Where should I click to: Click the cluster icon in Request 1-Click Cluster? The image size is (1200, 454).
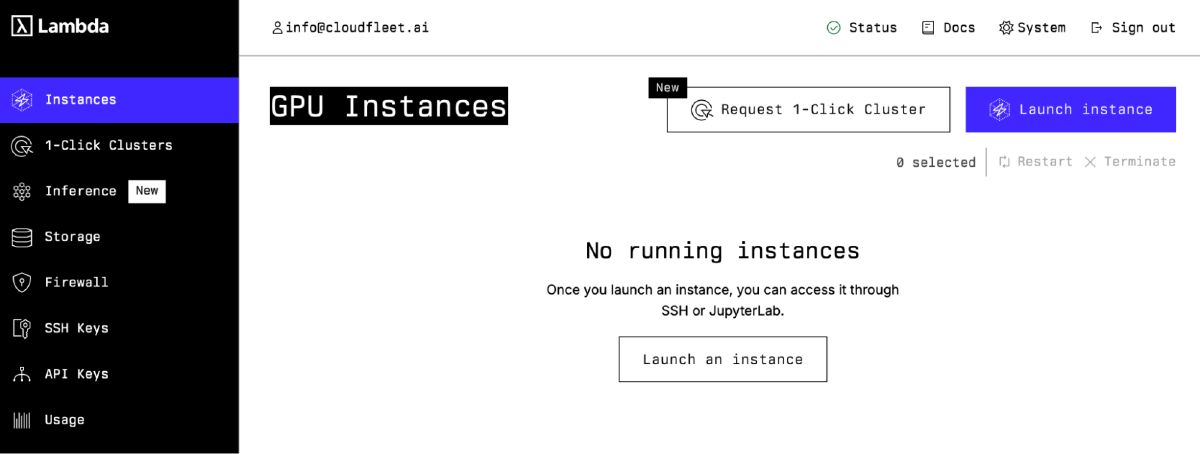click(x=702, y=110)
